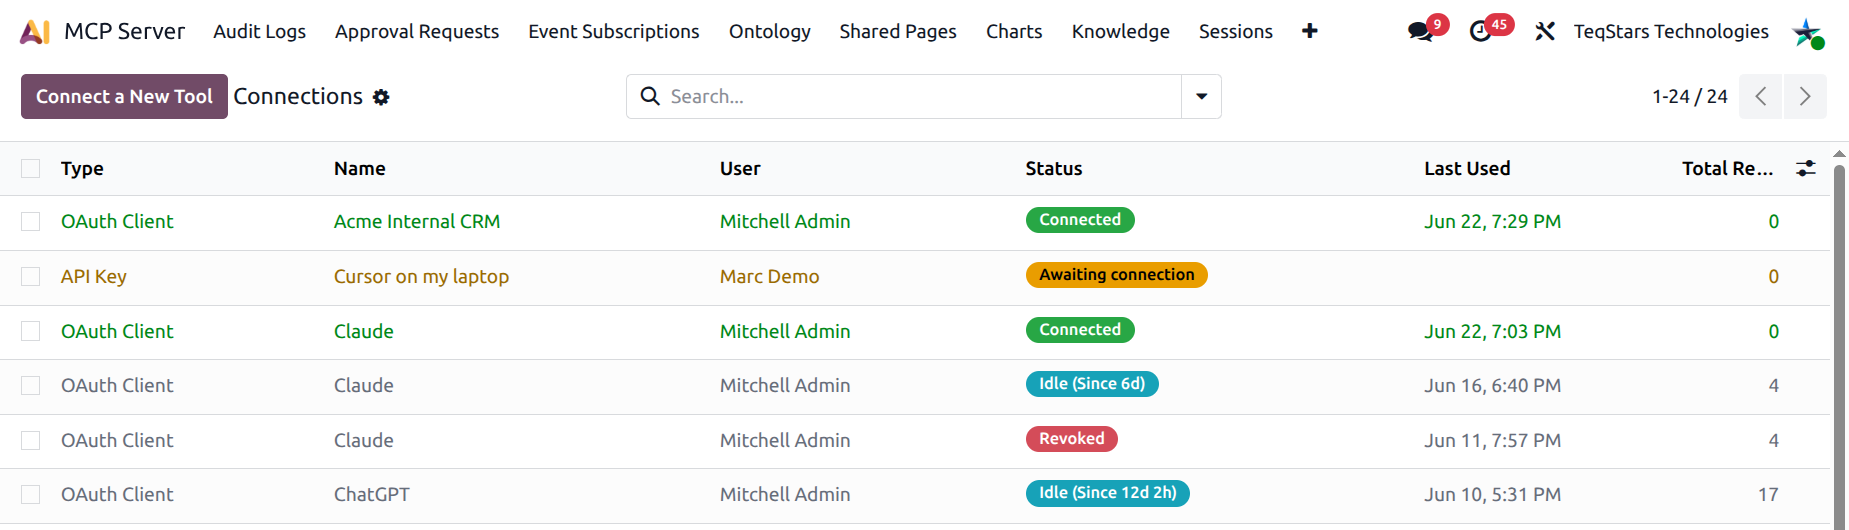Click the 1-24 / 24 pager counter
This screenshot has height=530, width=1849.
point(1690,96)
